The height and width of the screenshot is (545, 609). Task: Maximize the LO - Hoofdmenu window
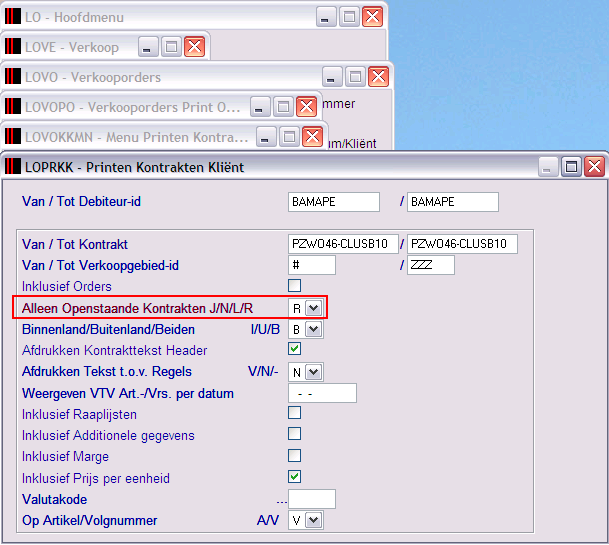[349, 17]
